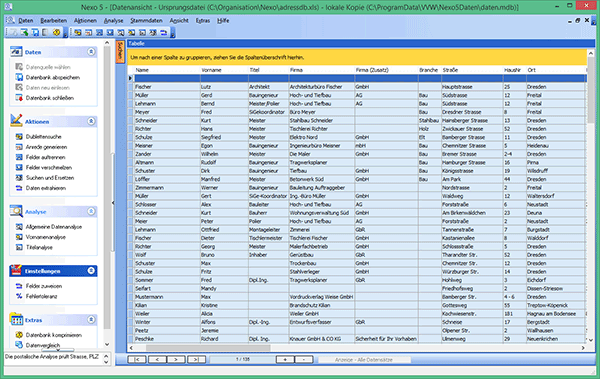Open the first toolbar's options arrow

click(x=65, y=34)
